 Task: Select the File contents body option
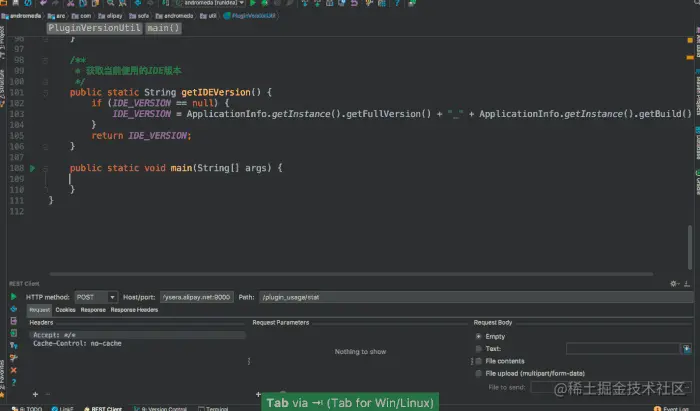[479, 361]
